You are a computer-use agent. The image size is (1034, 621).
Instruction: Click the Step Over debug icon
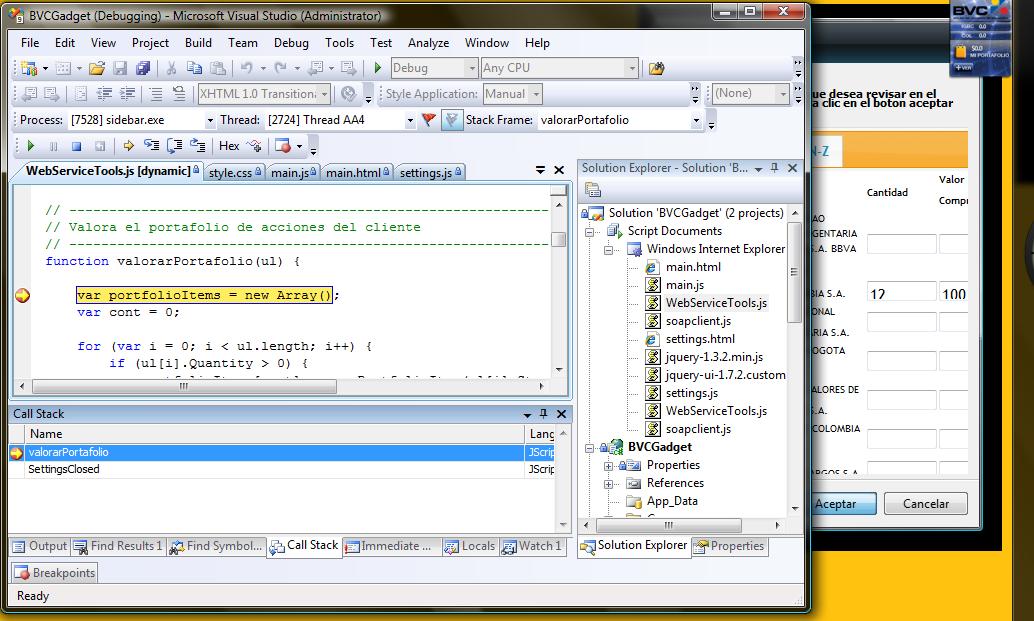click(x=174, y=146)
